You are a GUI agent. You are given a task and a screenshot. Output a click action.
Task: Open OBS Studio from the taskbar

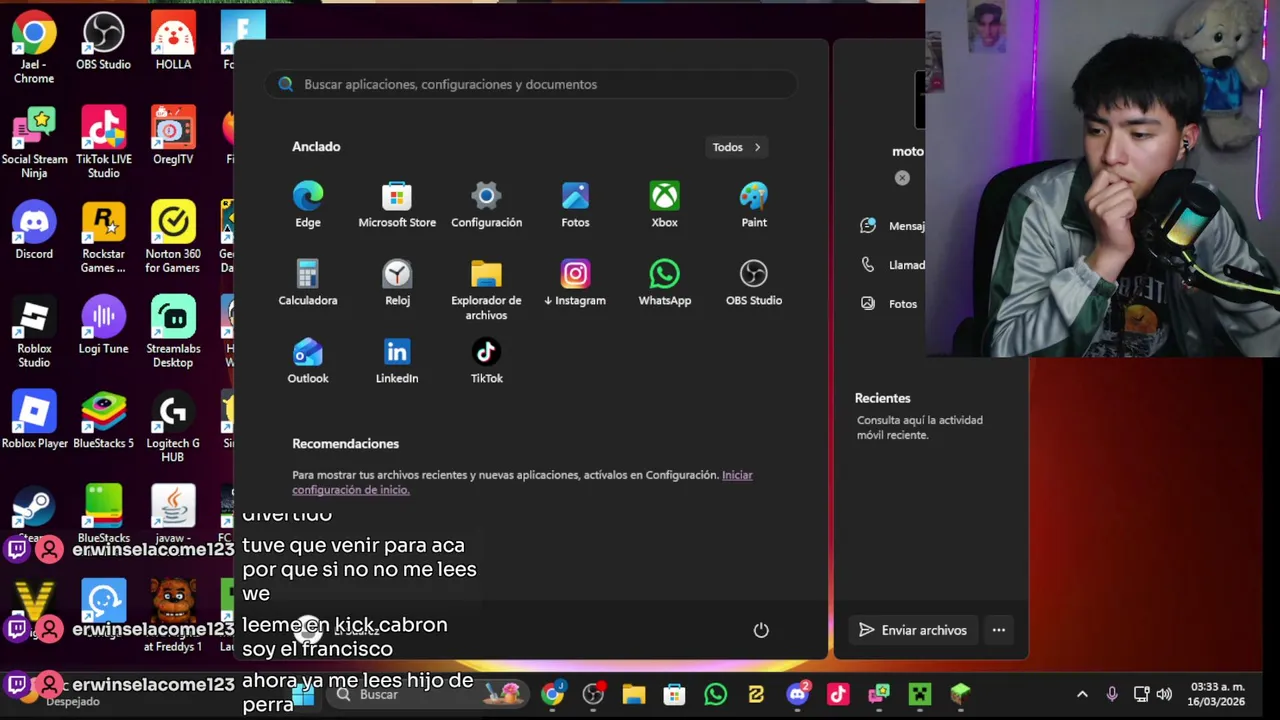(x=593, y=694)
